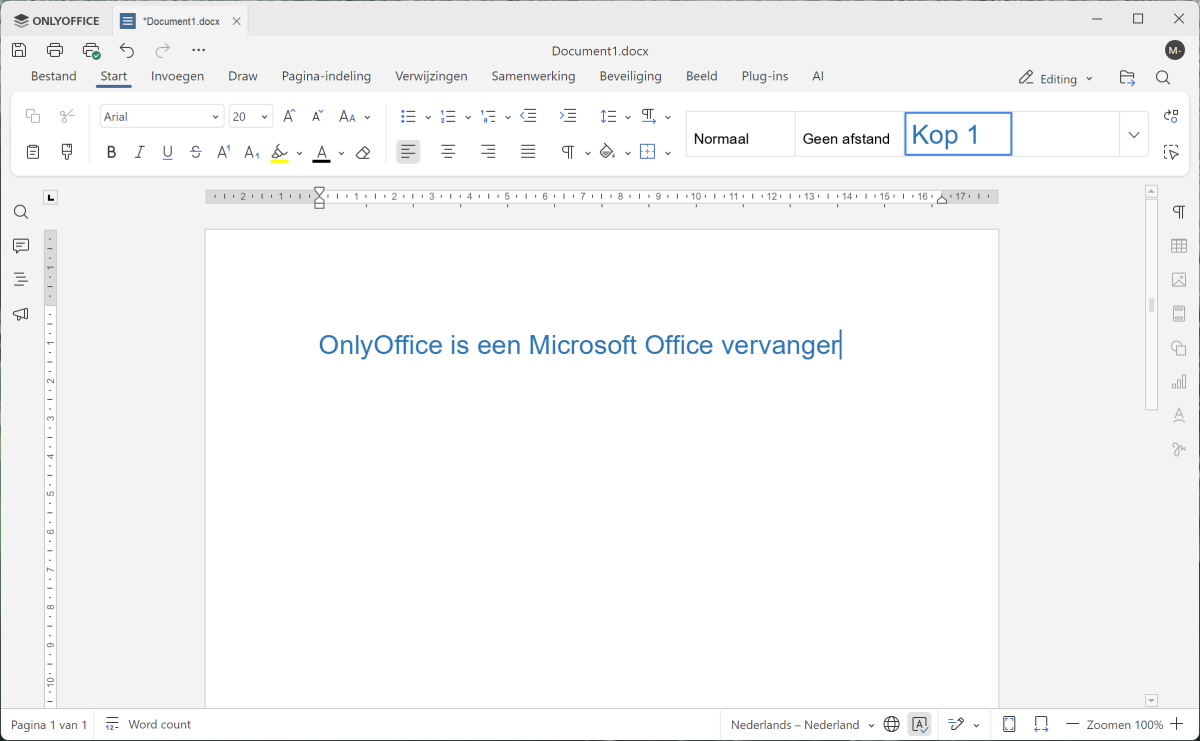Apply the Geen afstand style
The image size is (1200, 741).
[x=846, y=139]
